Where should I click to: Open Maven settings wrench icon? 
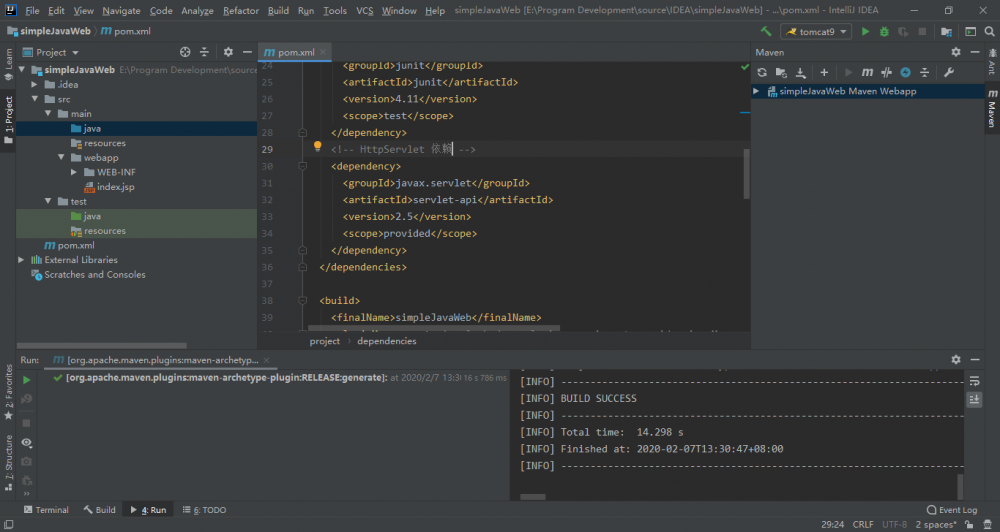click(949, 73)
